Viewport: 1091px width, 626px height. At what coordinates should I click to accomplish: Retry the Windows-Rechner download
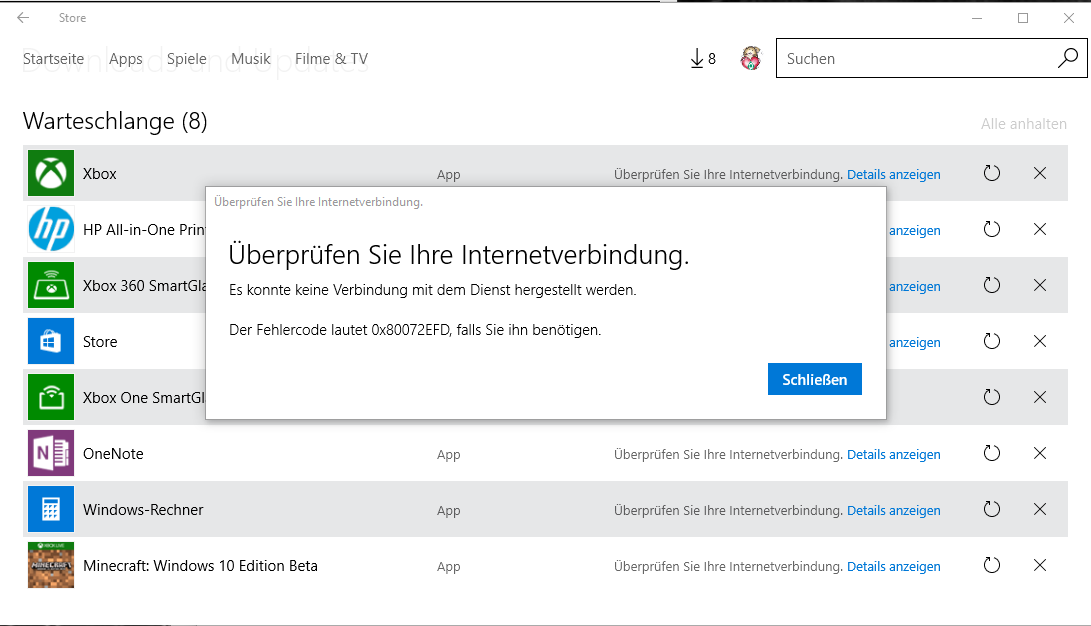click(992, 509)
